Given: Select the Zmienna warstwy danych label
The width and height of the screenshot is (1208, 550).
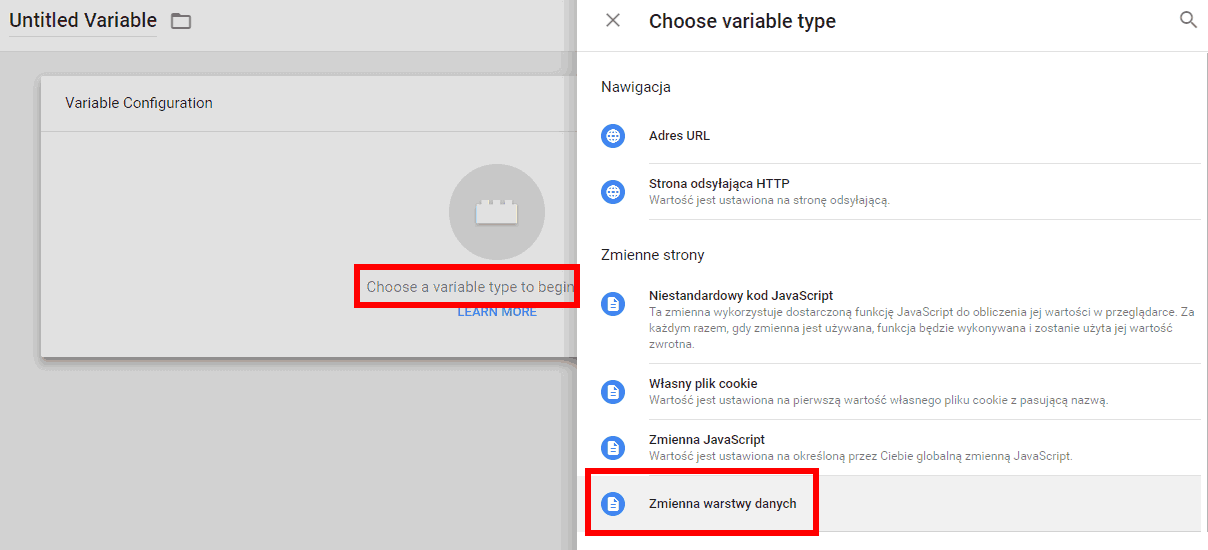Looking at the screenshot, I should tap(722, 504).
